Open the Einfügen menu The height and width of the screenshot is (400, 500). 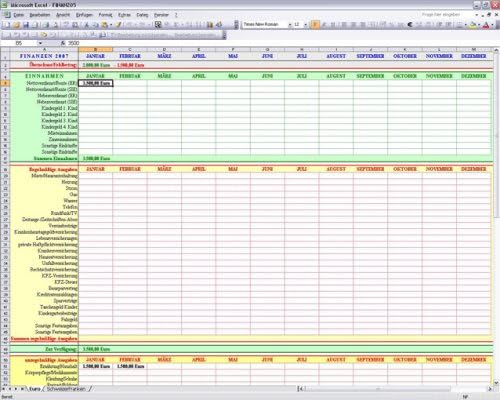click(84, 15)
